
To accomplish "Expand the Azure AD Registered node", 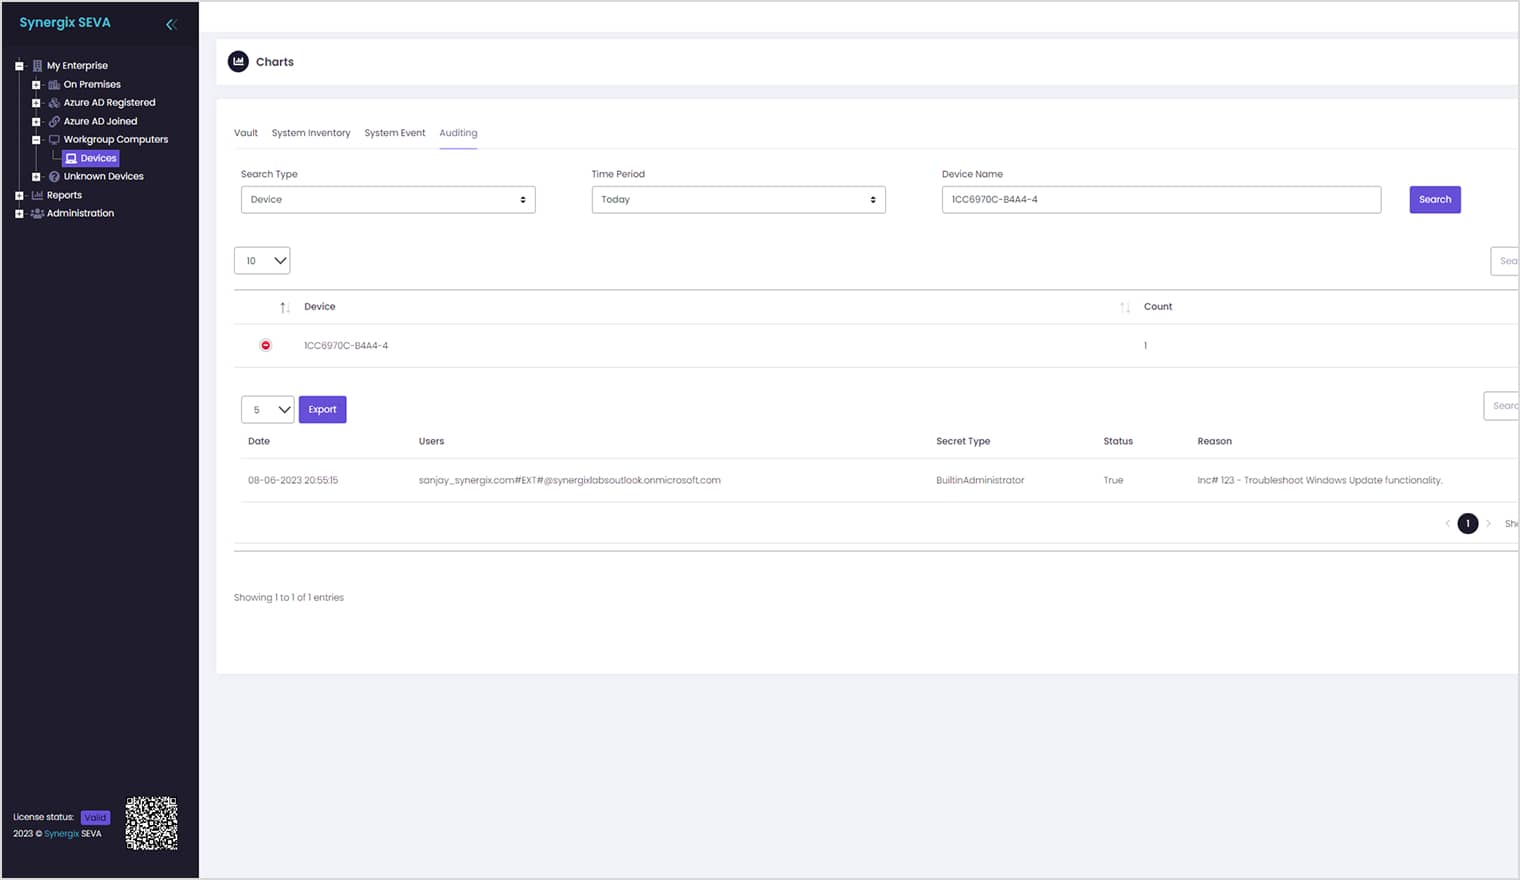I will (36, 103).
